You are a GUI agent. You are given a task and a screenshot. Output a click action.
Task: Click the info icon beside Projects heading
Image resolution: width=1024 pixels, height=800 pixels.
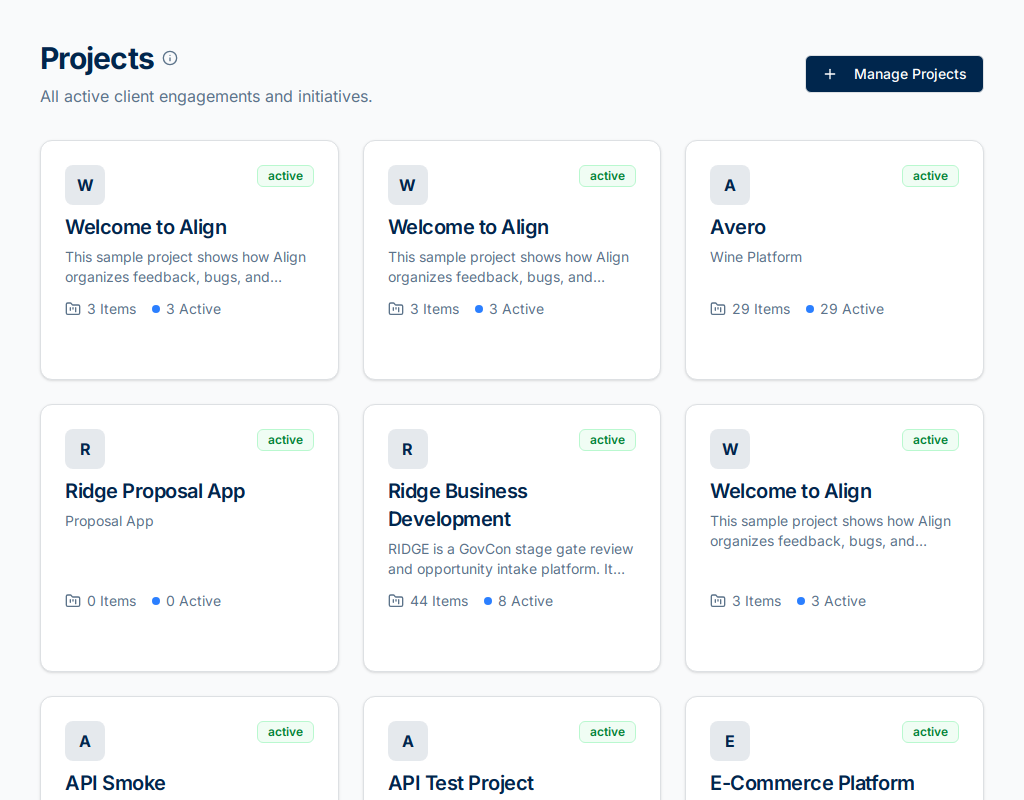pos(170,58)
